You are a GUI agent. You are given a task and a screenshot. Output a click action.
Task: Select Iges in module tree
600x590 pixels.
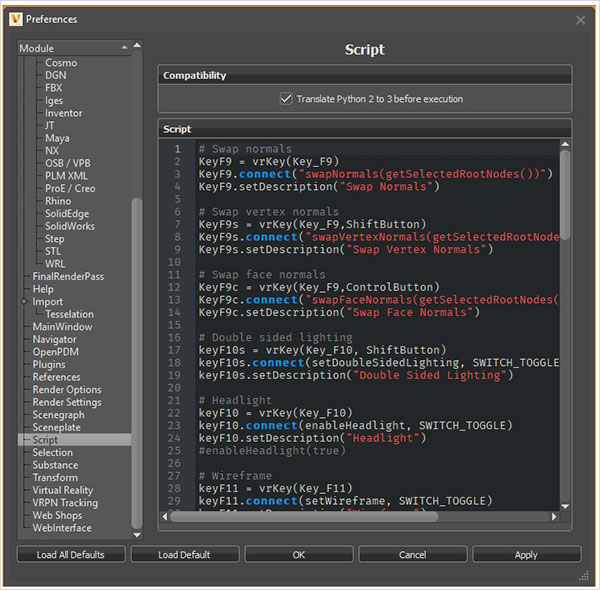click(54, 101)
